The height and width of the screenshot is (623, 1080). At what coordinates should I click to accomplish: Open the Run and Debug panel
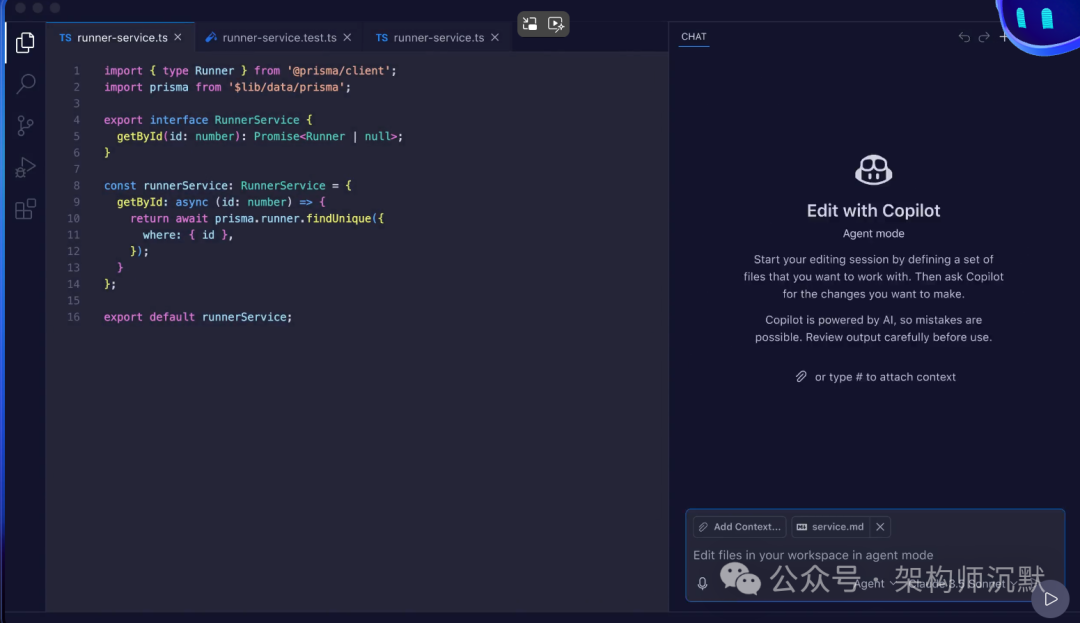click(25, 167)
